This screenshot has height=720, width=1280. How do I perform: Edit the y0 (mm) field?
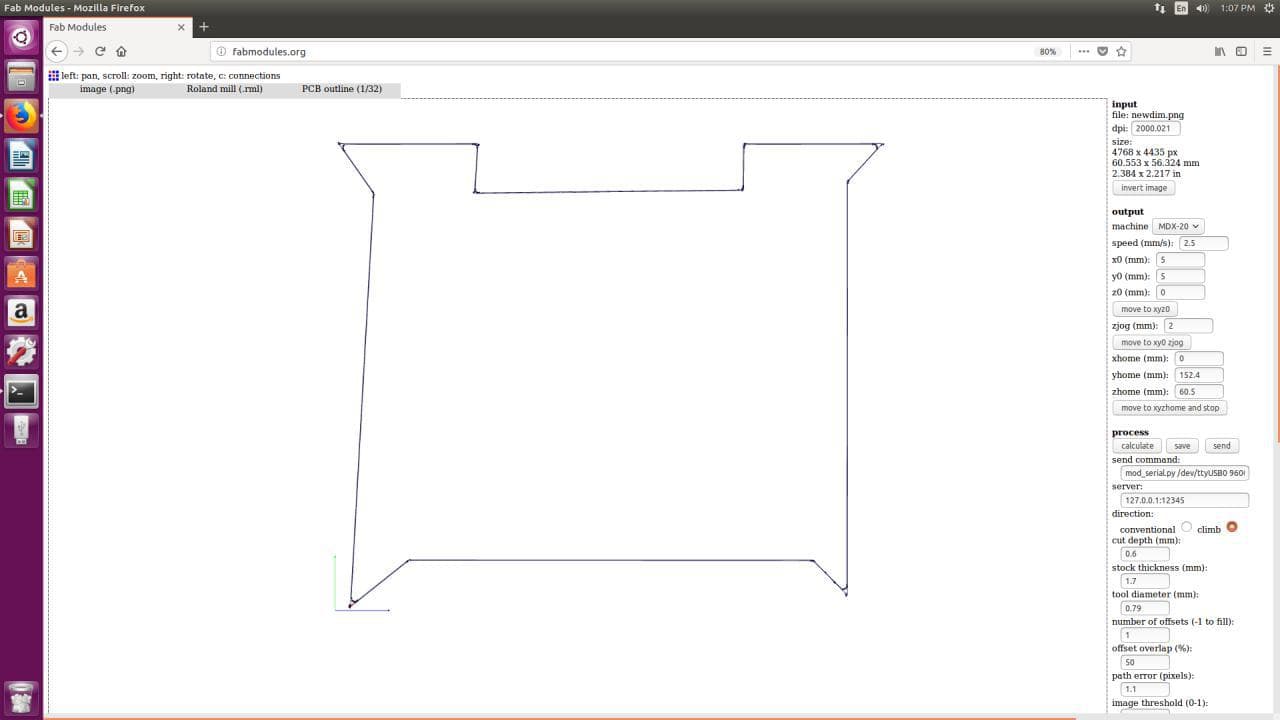(x=1180, y=276)
